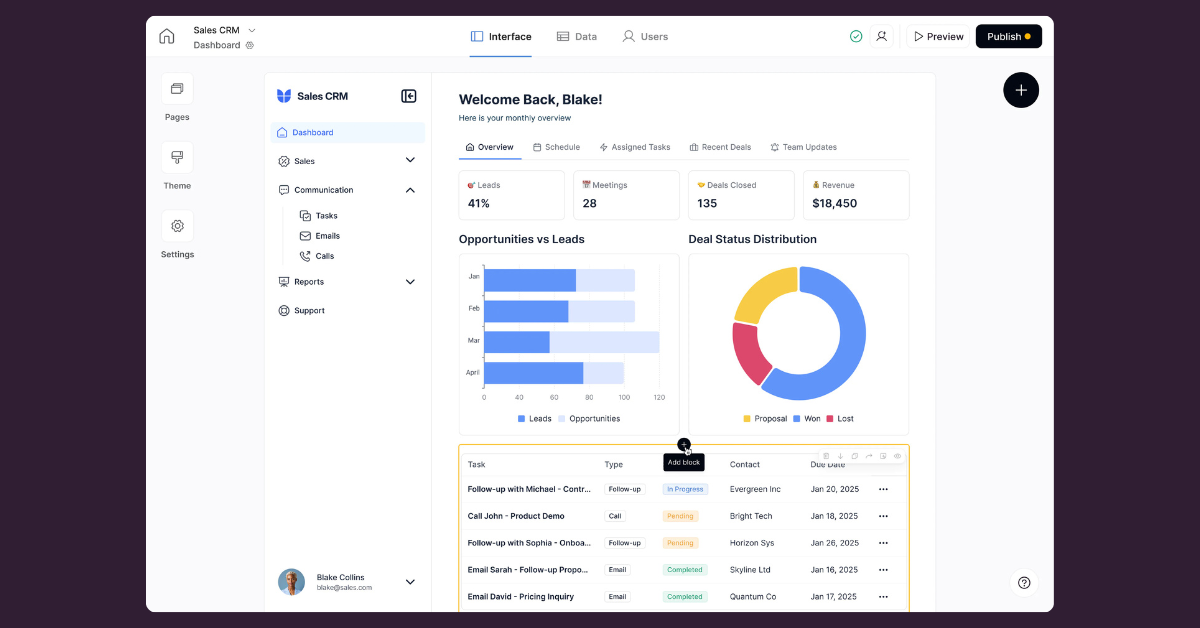Open the help question mark icon
1200x628 pixels.
(x=1024, y=583)
